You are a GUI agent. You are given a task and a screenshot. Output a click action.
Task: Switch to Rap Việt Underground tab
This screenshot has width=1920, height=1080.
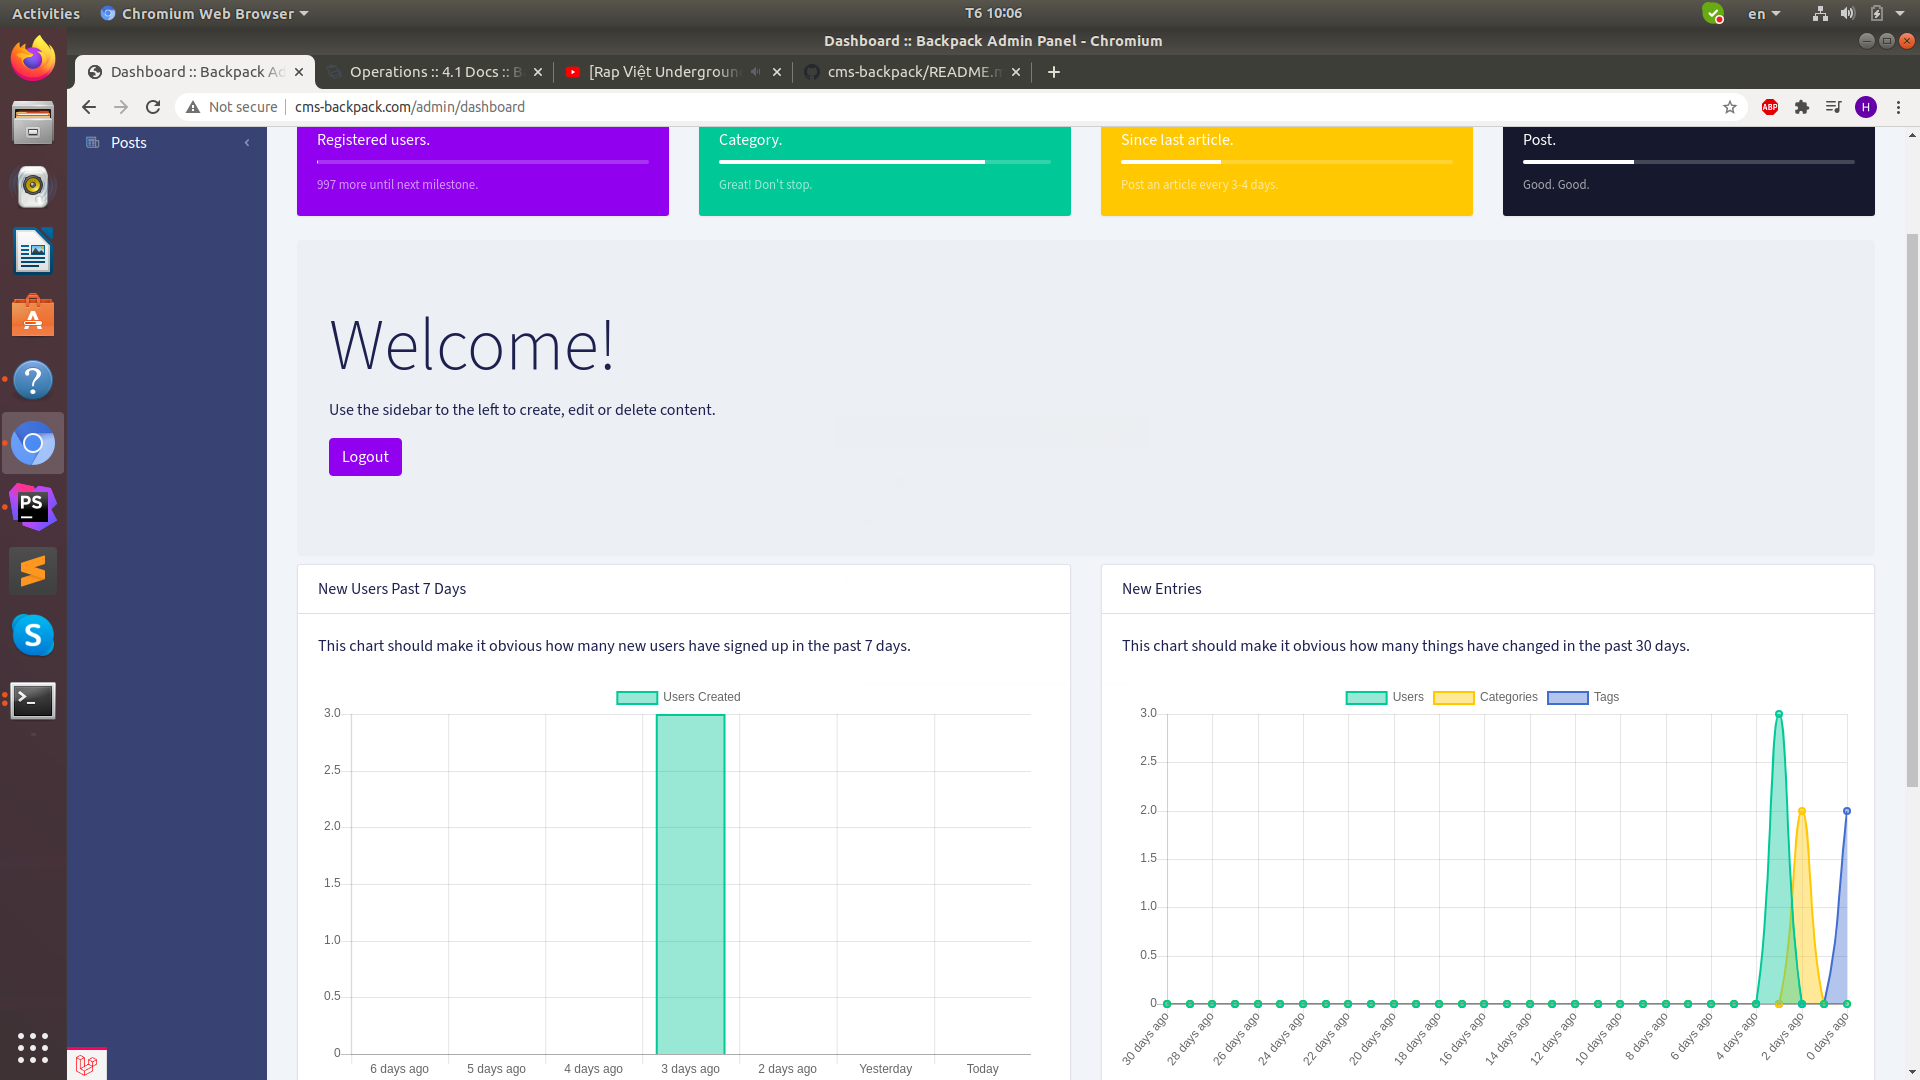pyautogui.click(x=672, y=72)
